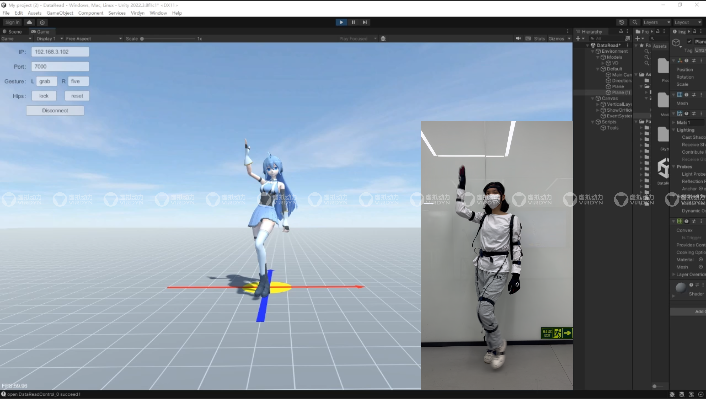Click the right Gesture field showing five
This screenshot has width=706, height=399.
coord(78,81)
